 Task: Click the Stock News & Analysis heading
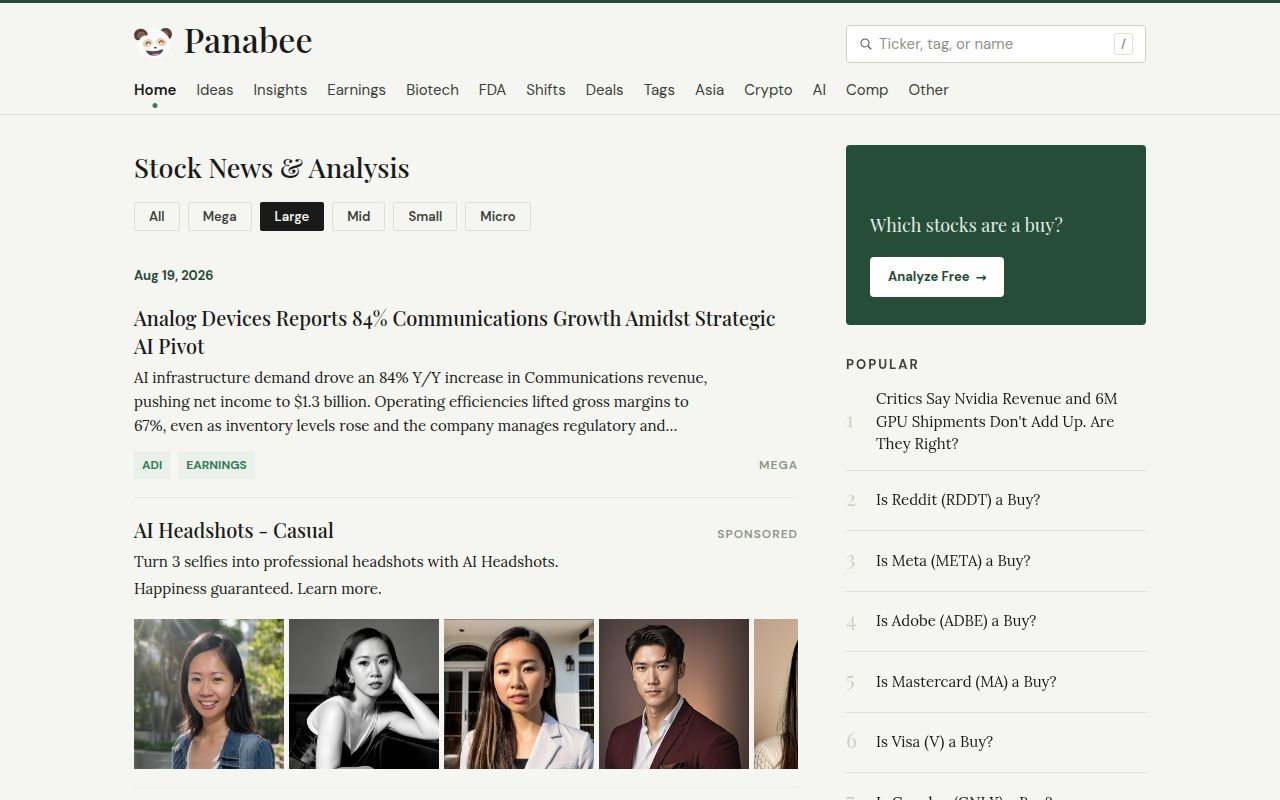pos(272,168)
